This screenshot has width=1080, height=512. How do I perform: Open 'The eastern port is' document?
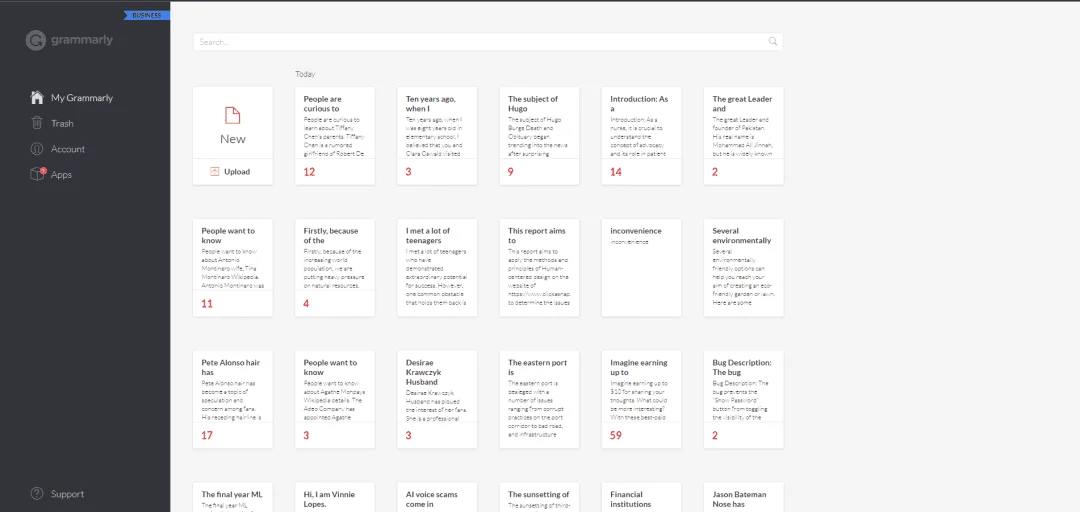click(539, 400)
